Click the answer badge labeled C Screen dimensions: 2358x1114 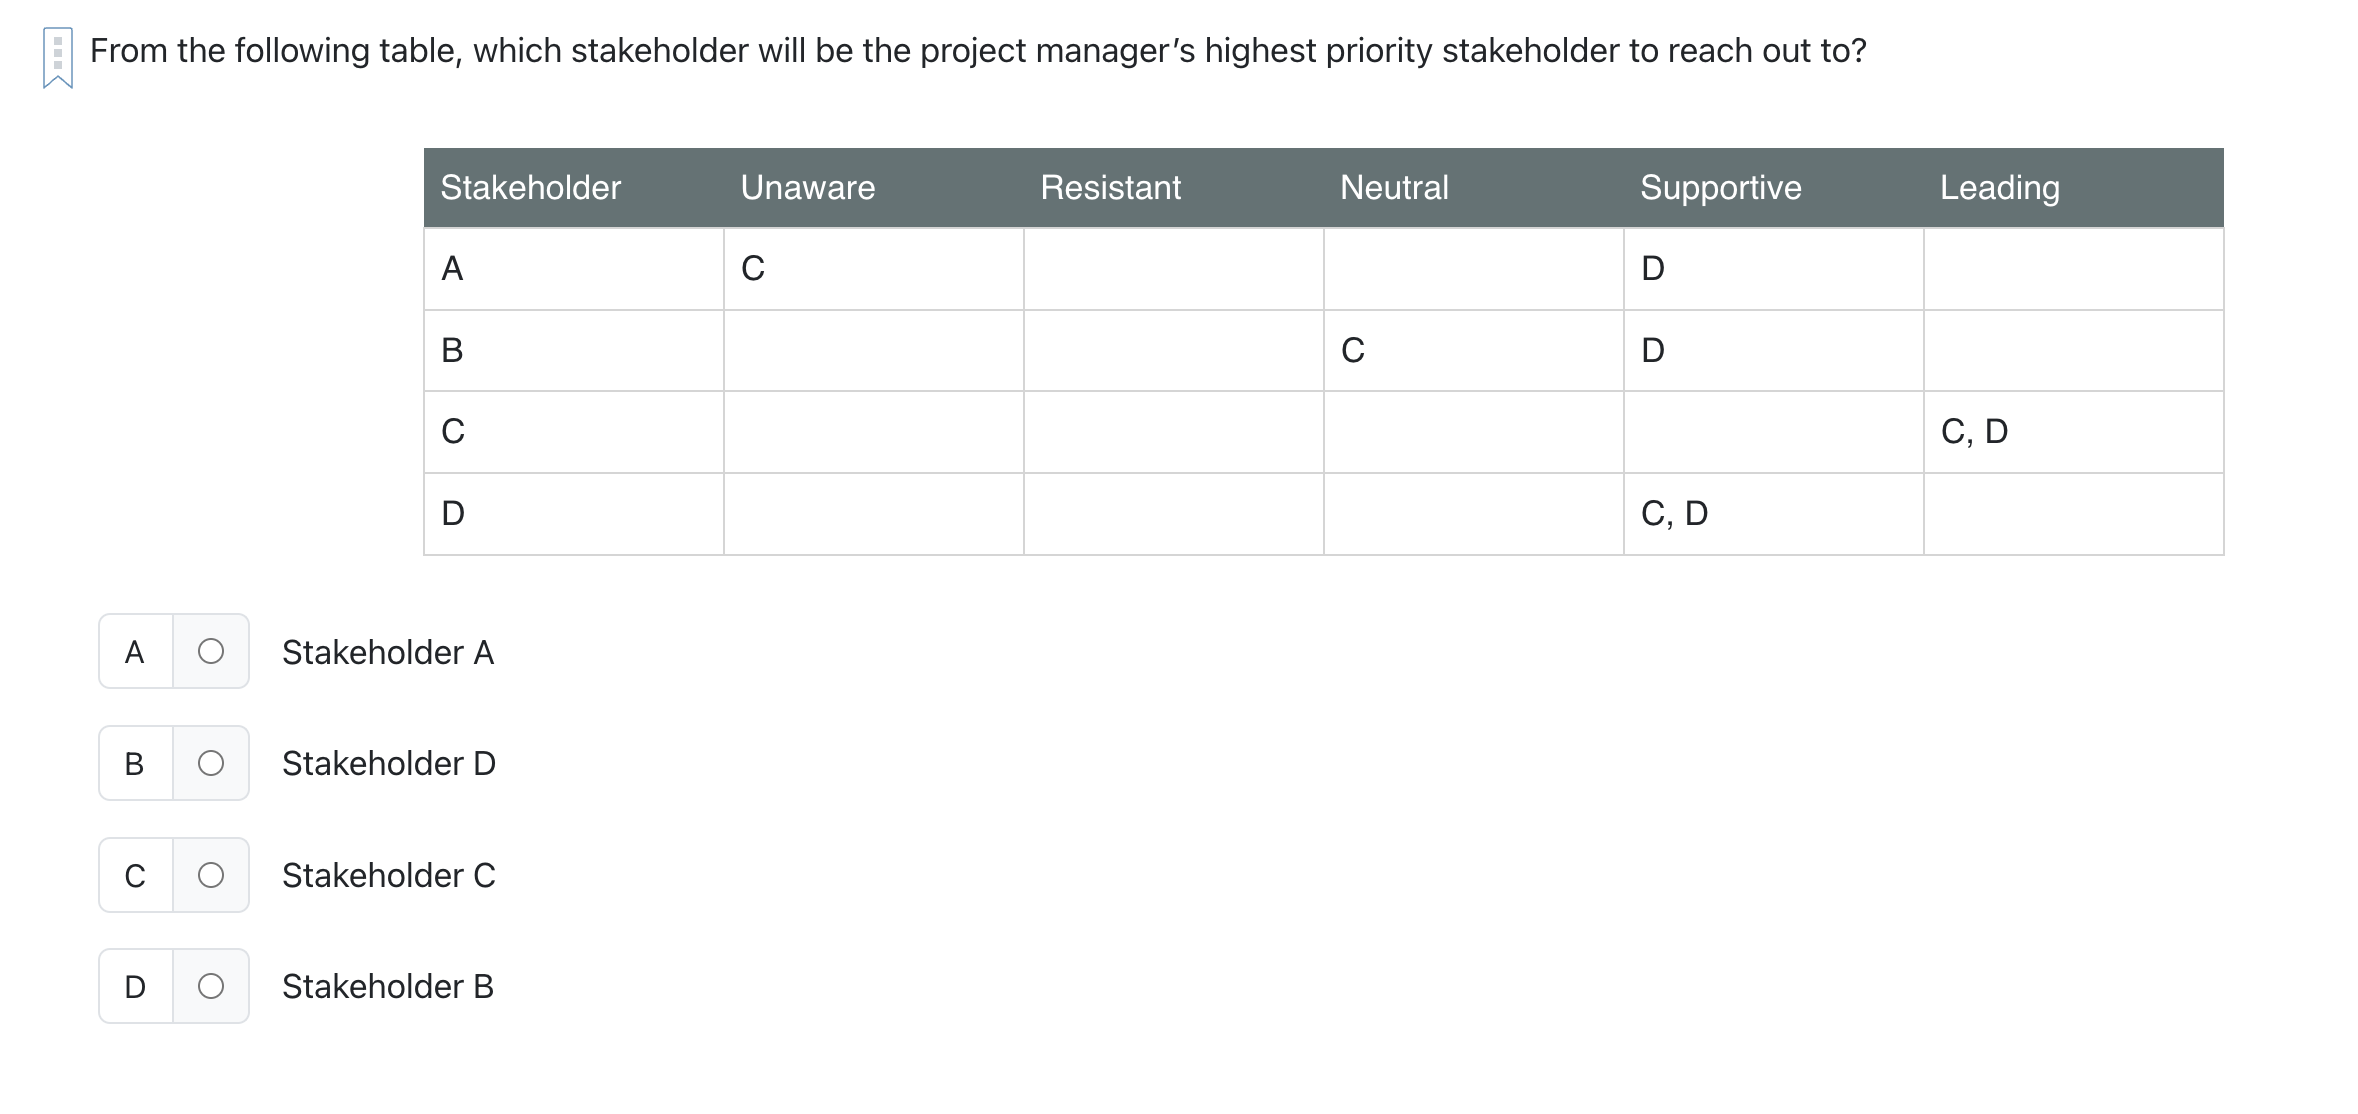[135, 875]
